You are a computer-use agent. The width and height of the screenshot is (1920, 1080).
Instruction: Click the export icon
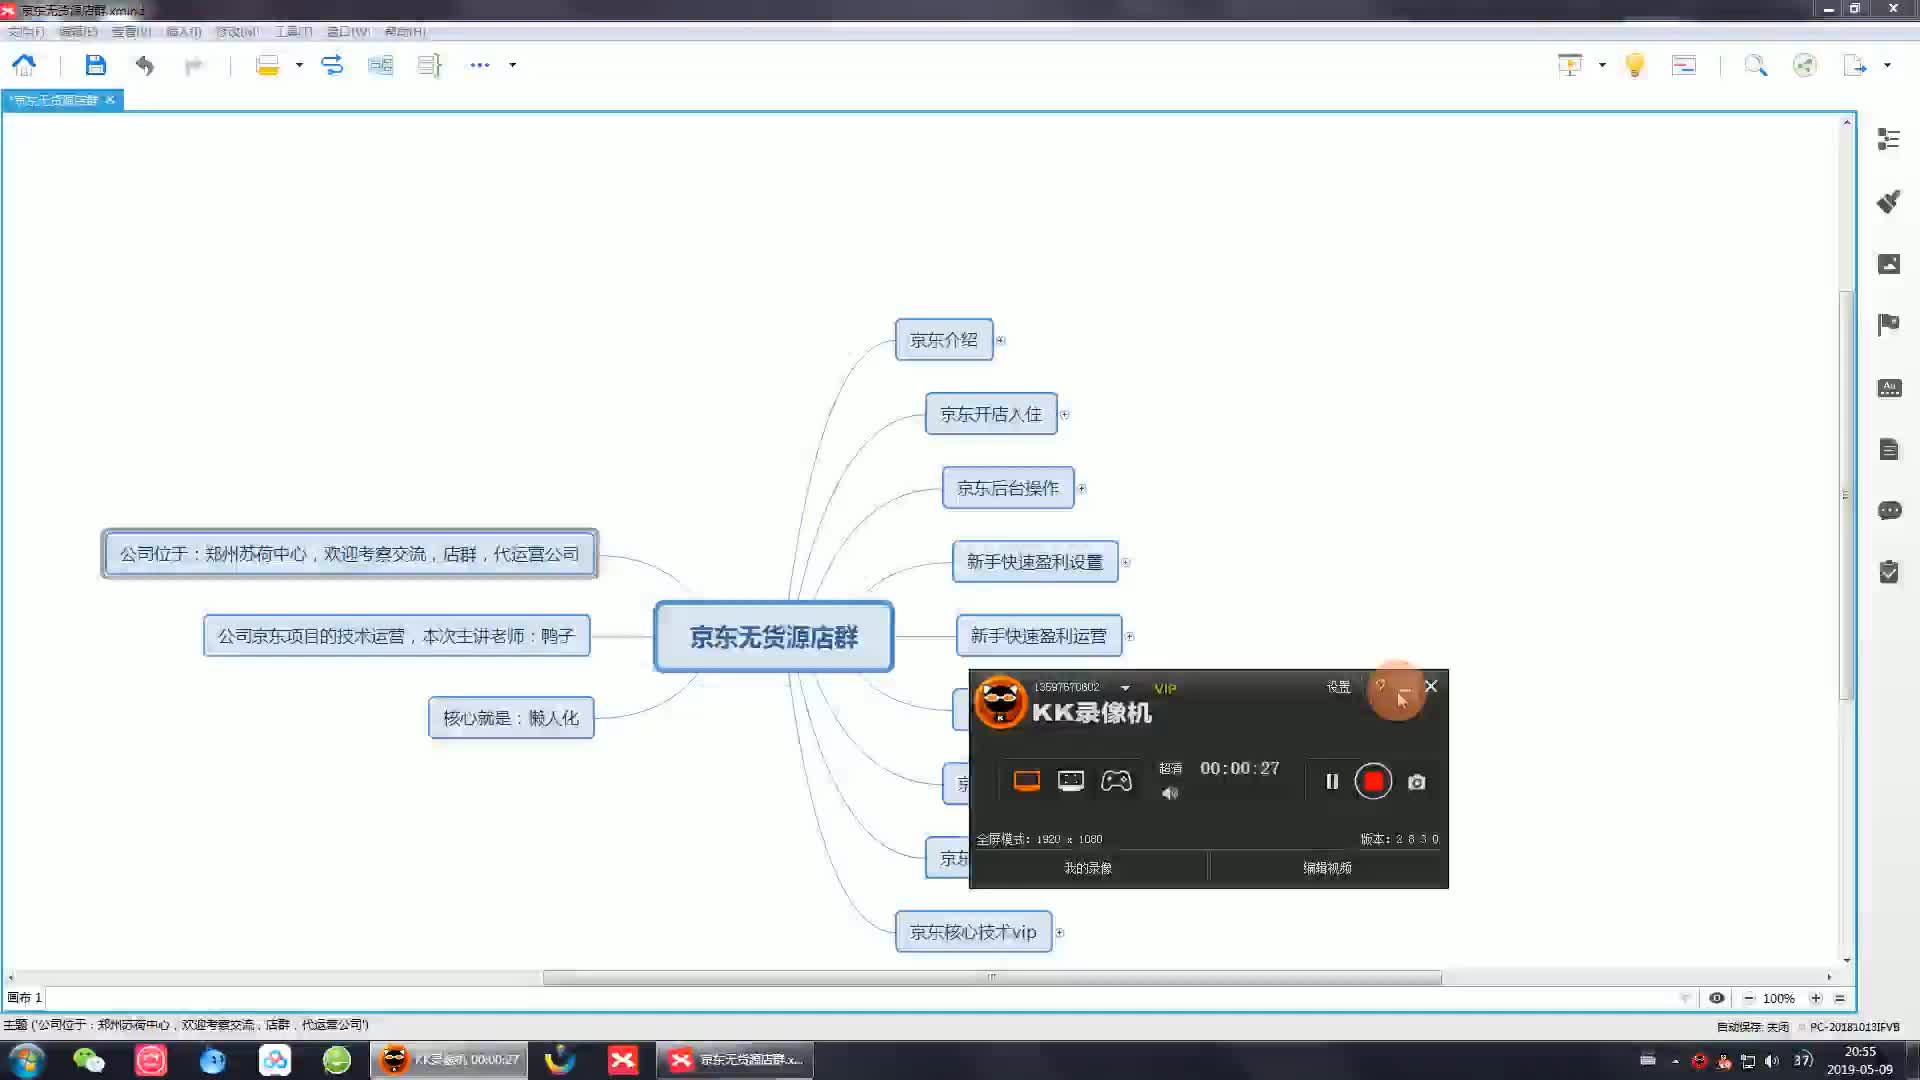[1855, 66]
